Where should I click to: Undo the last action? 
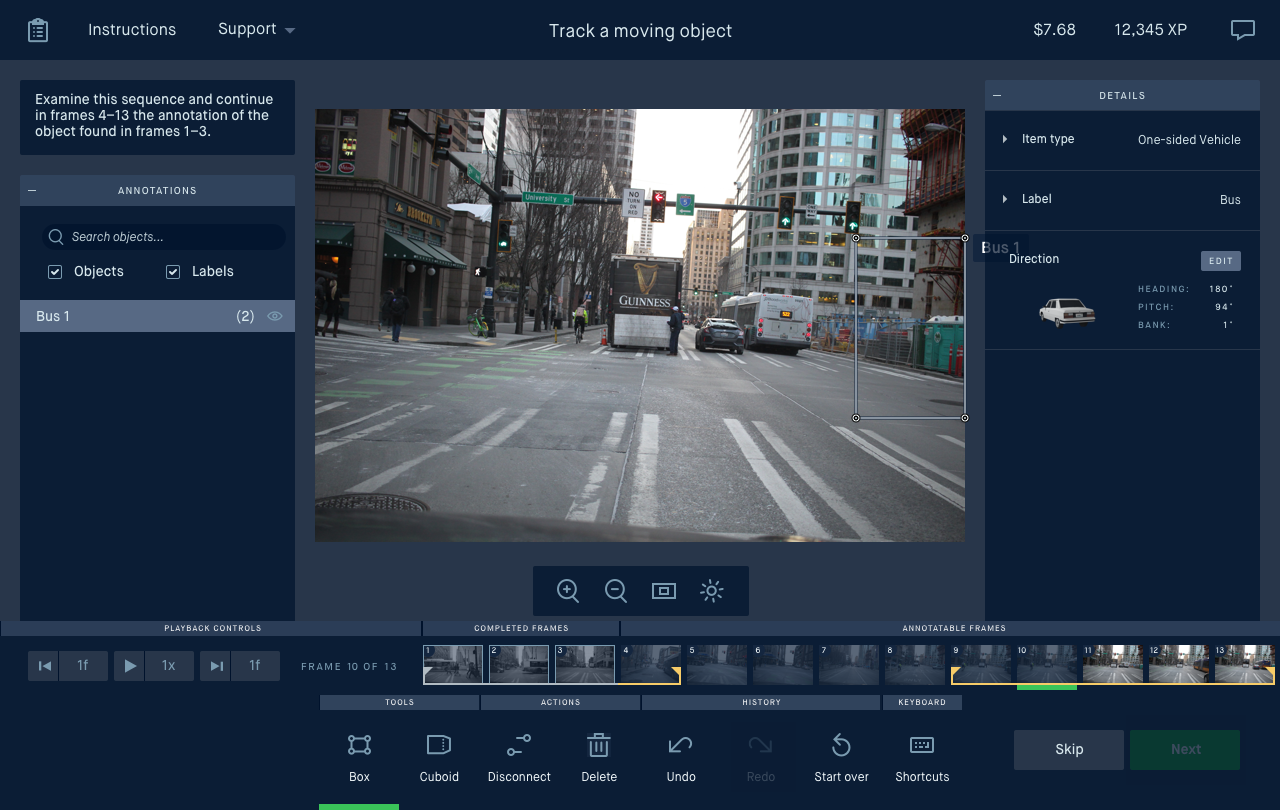[x=681, y=756]
